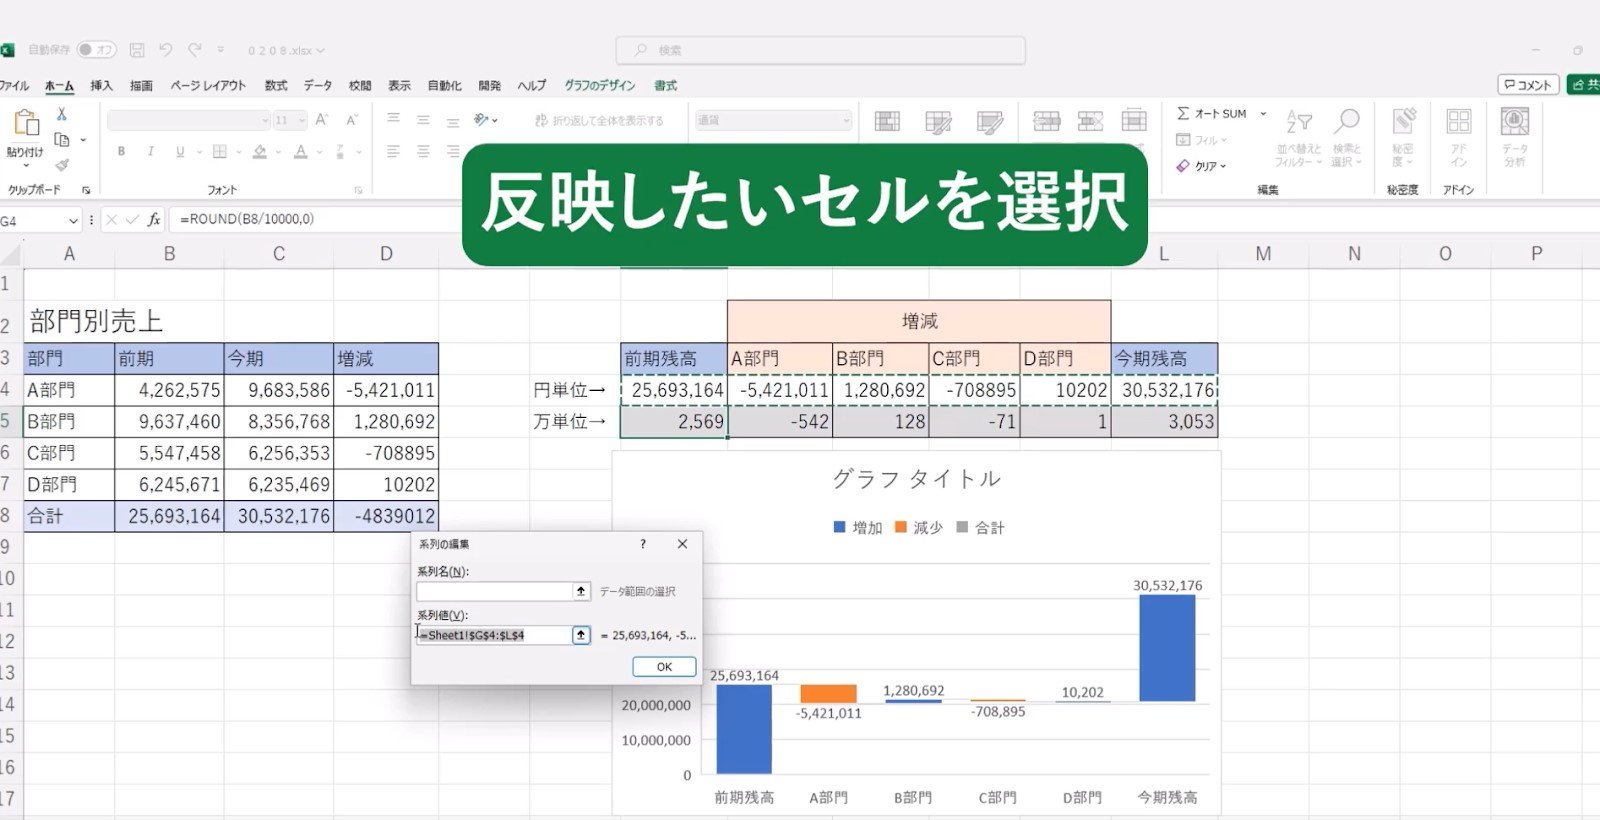Viewport: 1600px width, 820px height.
Task: Click the Redo arrow icon
Action: 195,50
